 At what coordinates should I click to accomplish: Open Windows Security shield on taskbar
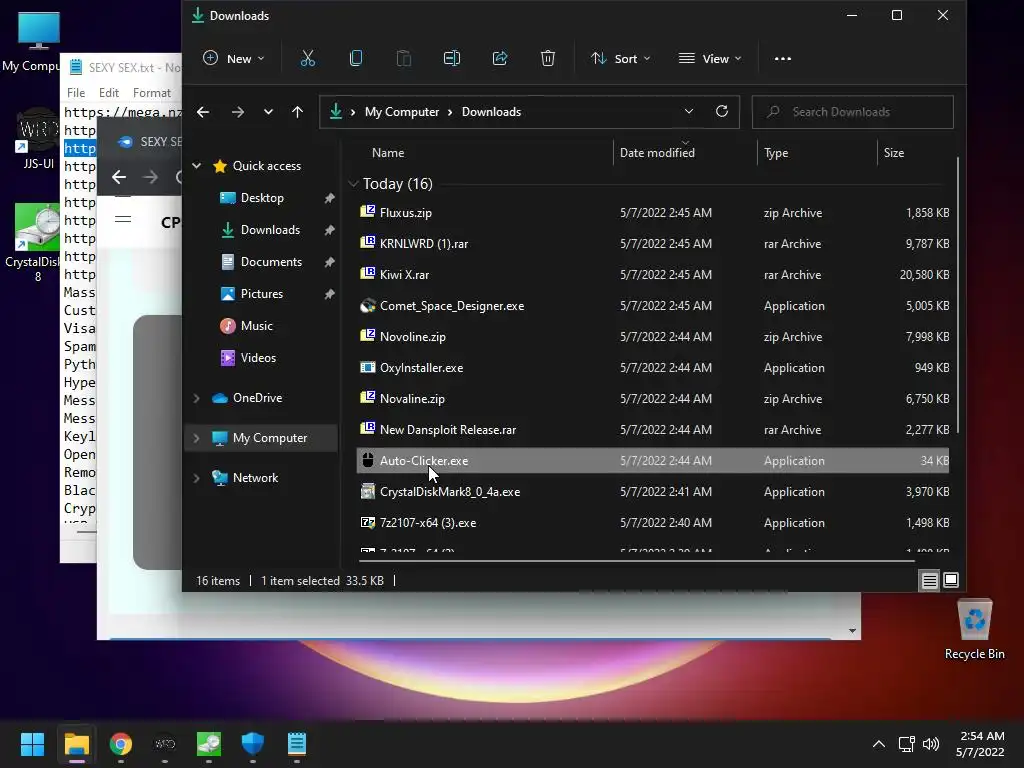pyautogui.click(x=253, y=744)
